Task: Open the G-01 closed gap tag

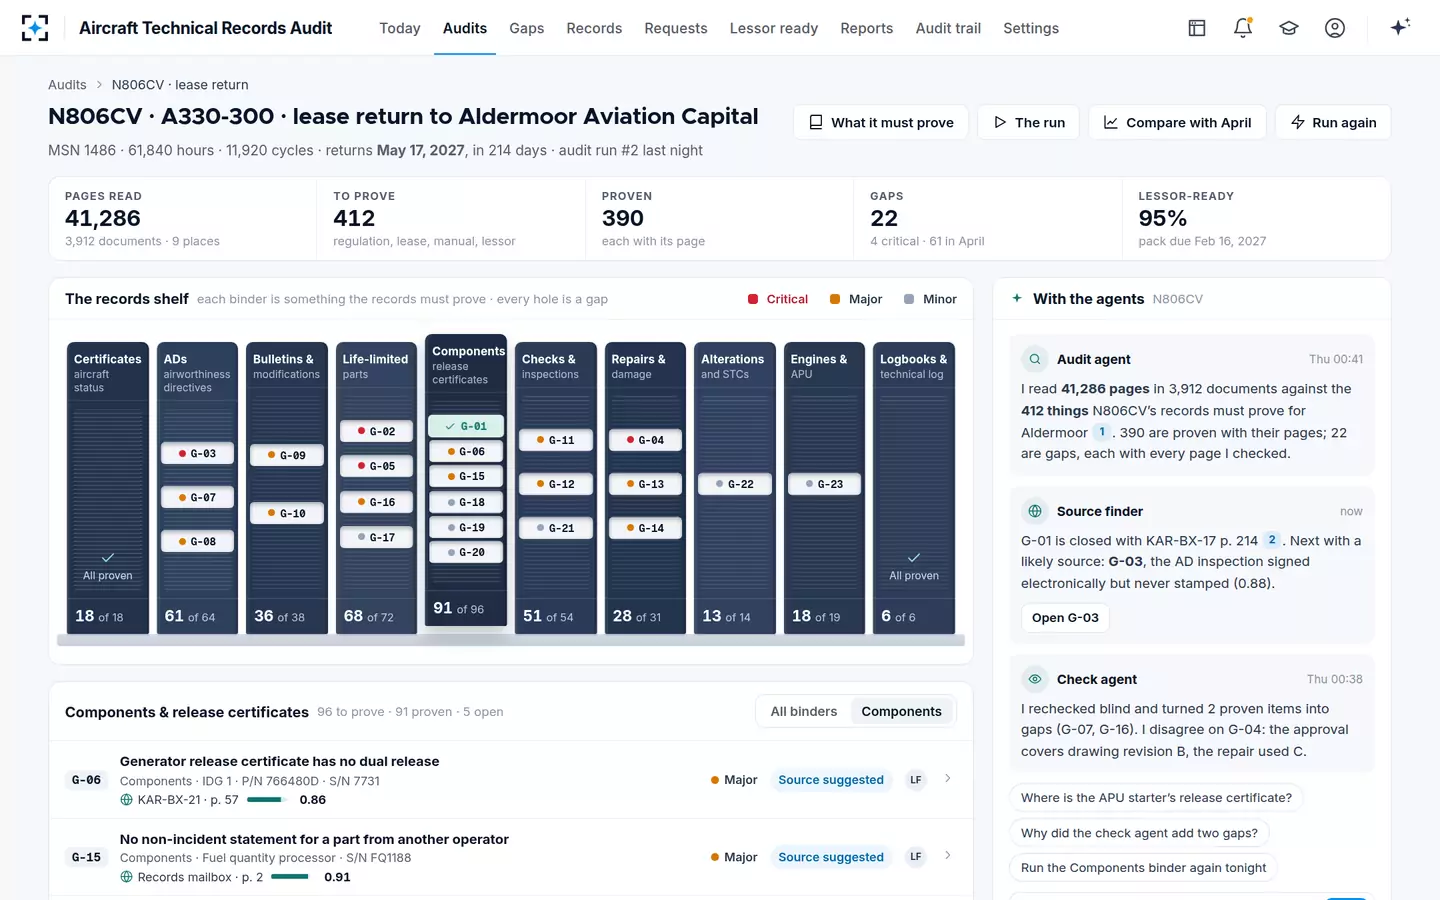Action: pyautogui.click(x=466, y=426)
